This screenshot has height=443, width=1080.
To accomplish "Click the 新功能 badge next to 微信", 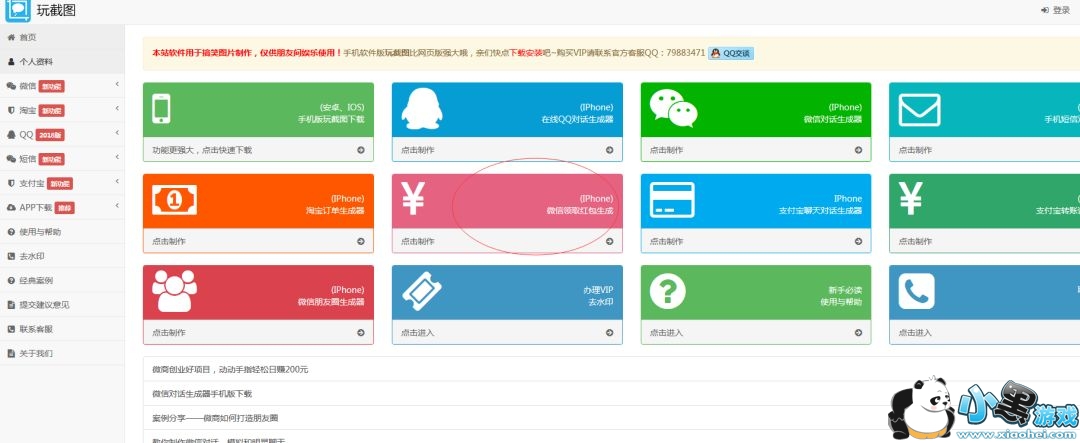I will 52,86.
